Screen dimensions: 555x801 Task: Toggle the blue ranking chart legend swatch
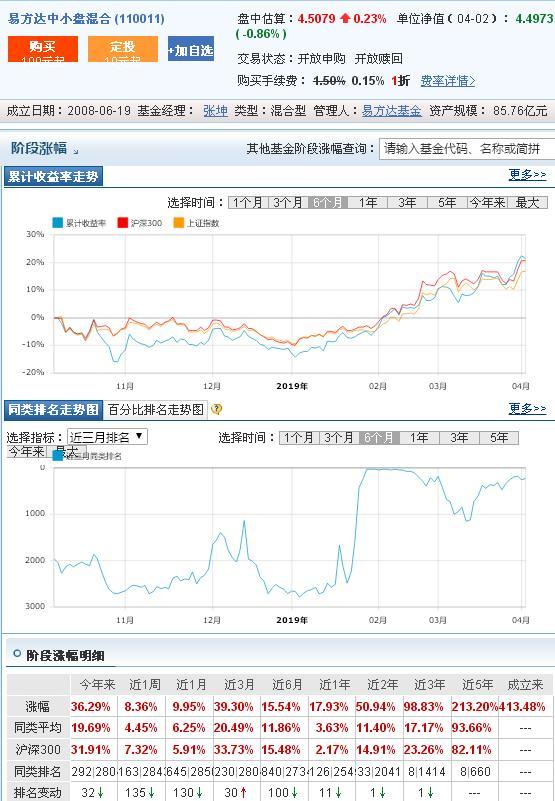(58, 456)
